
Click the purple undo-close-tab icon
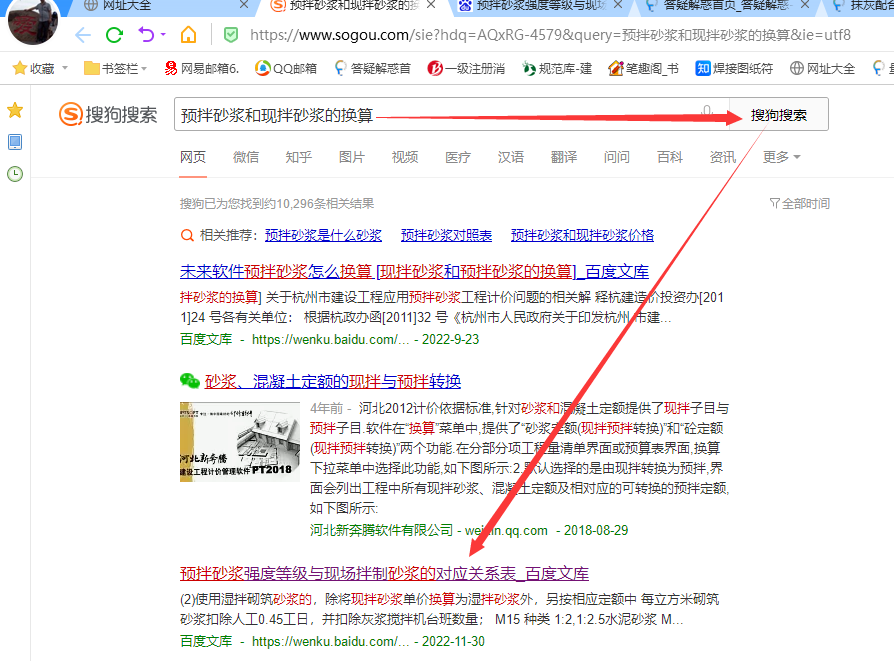(x=147, y=35)
